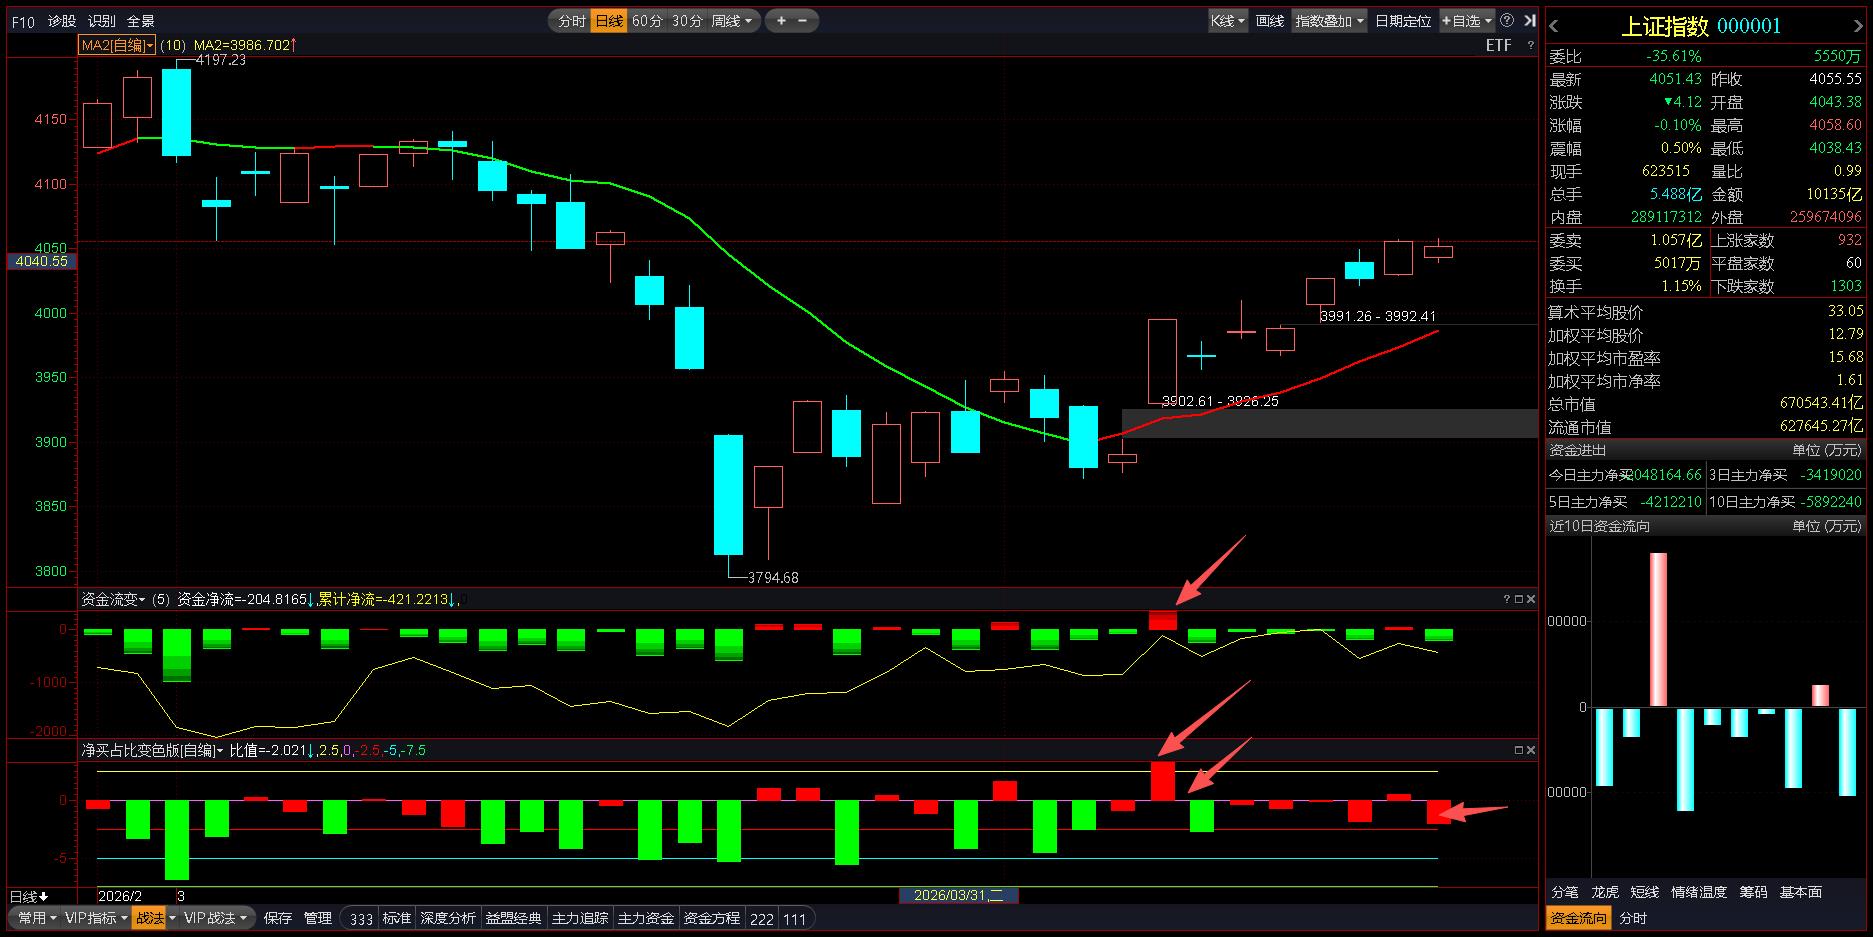
Task: Open the help question mark icon
Action: pos(1507,20)
